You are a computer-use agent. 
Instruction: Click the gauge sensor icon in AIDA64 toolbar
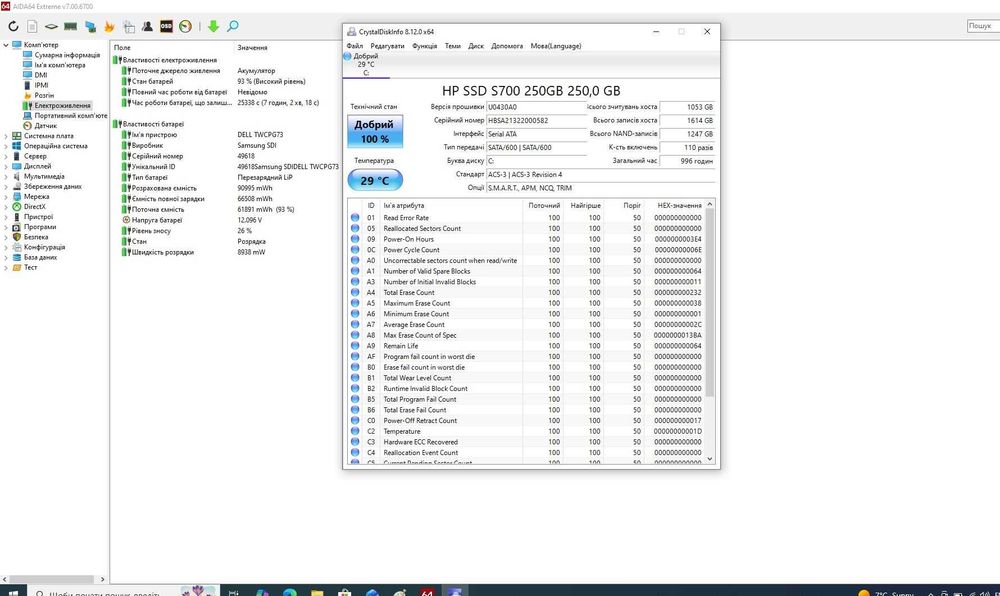185,26
